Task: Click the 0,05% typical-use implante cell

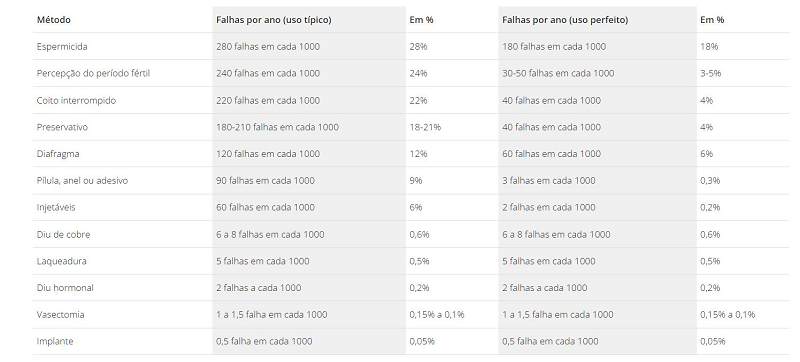Action: click(x=422, y=341)
